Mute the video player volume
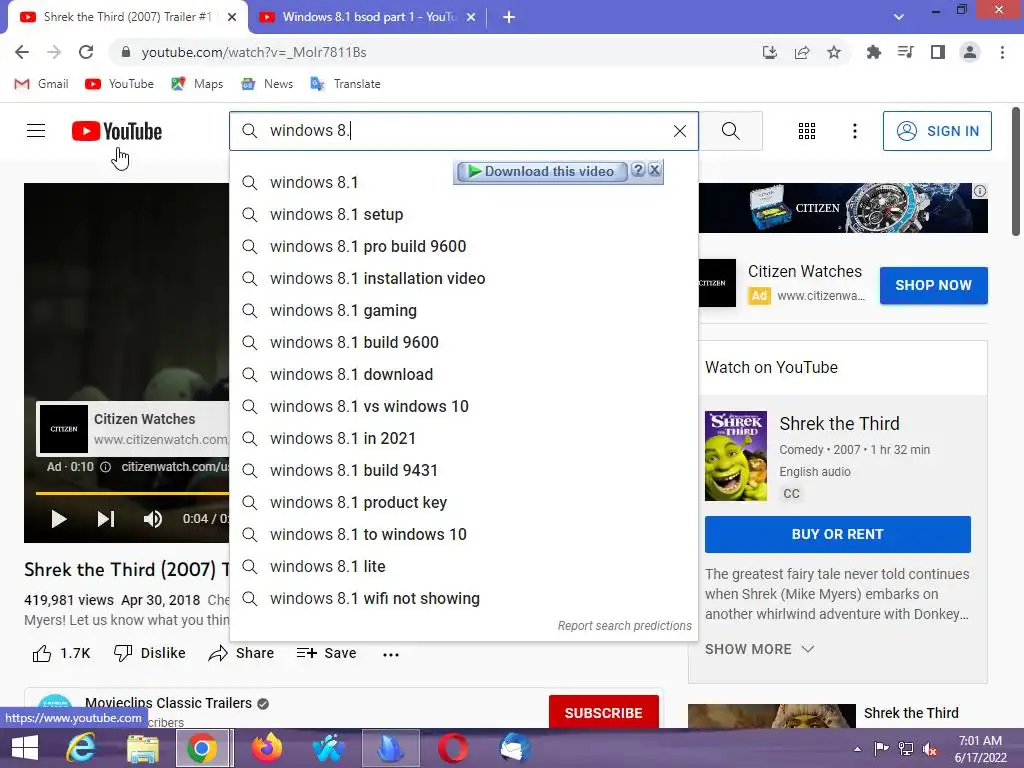The width and height of the screenshot is (1024, 768). coord(153,519)
